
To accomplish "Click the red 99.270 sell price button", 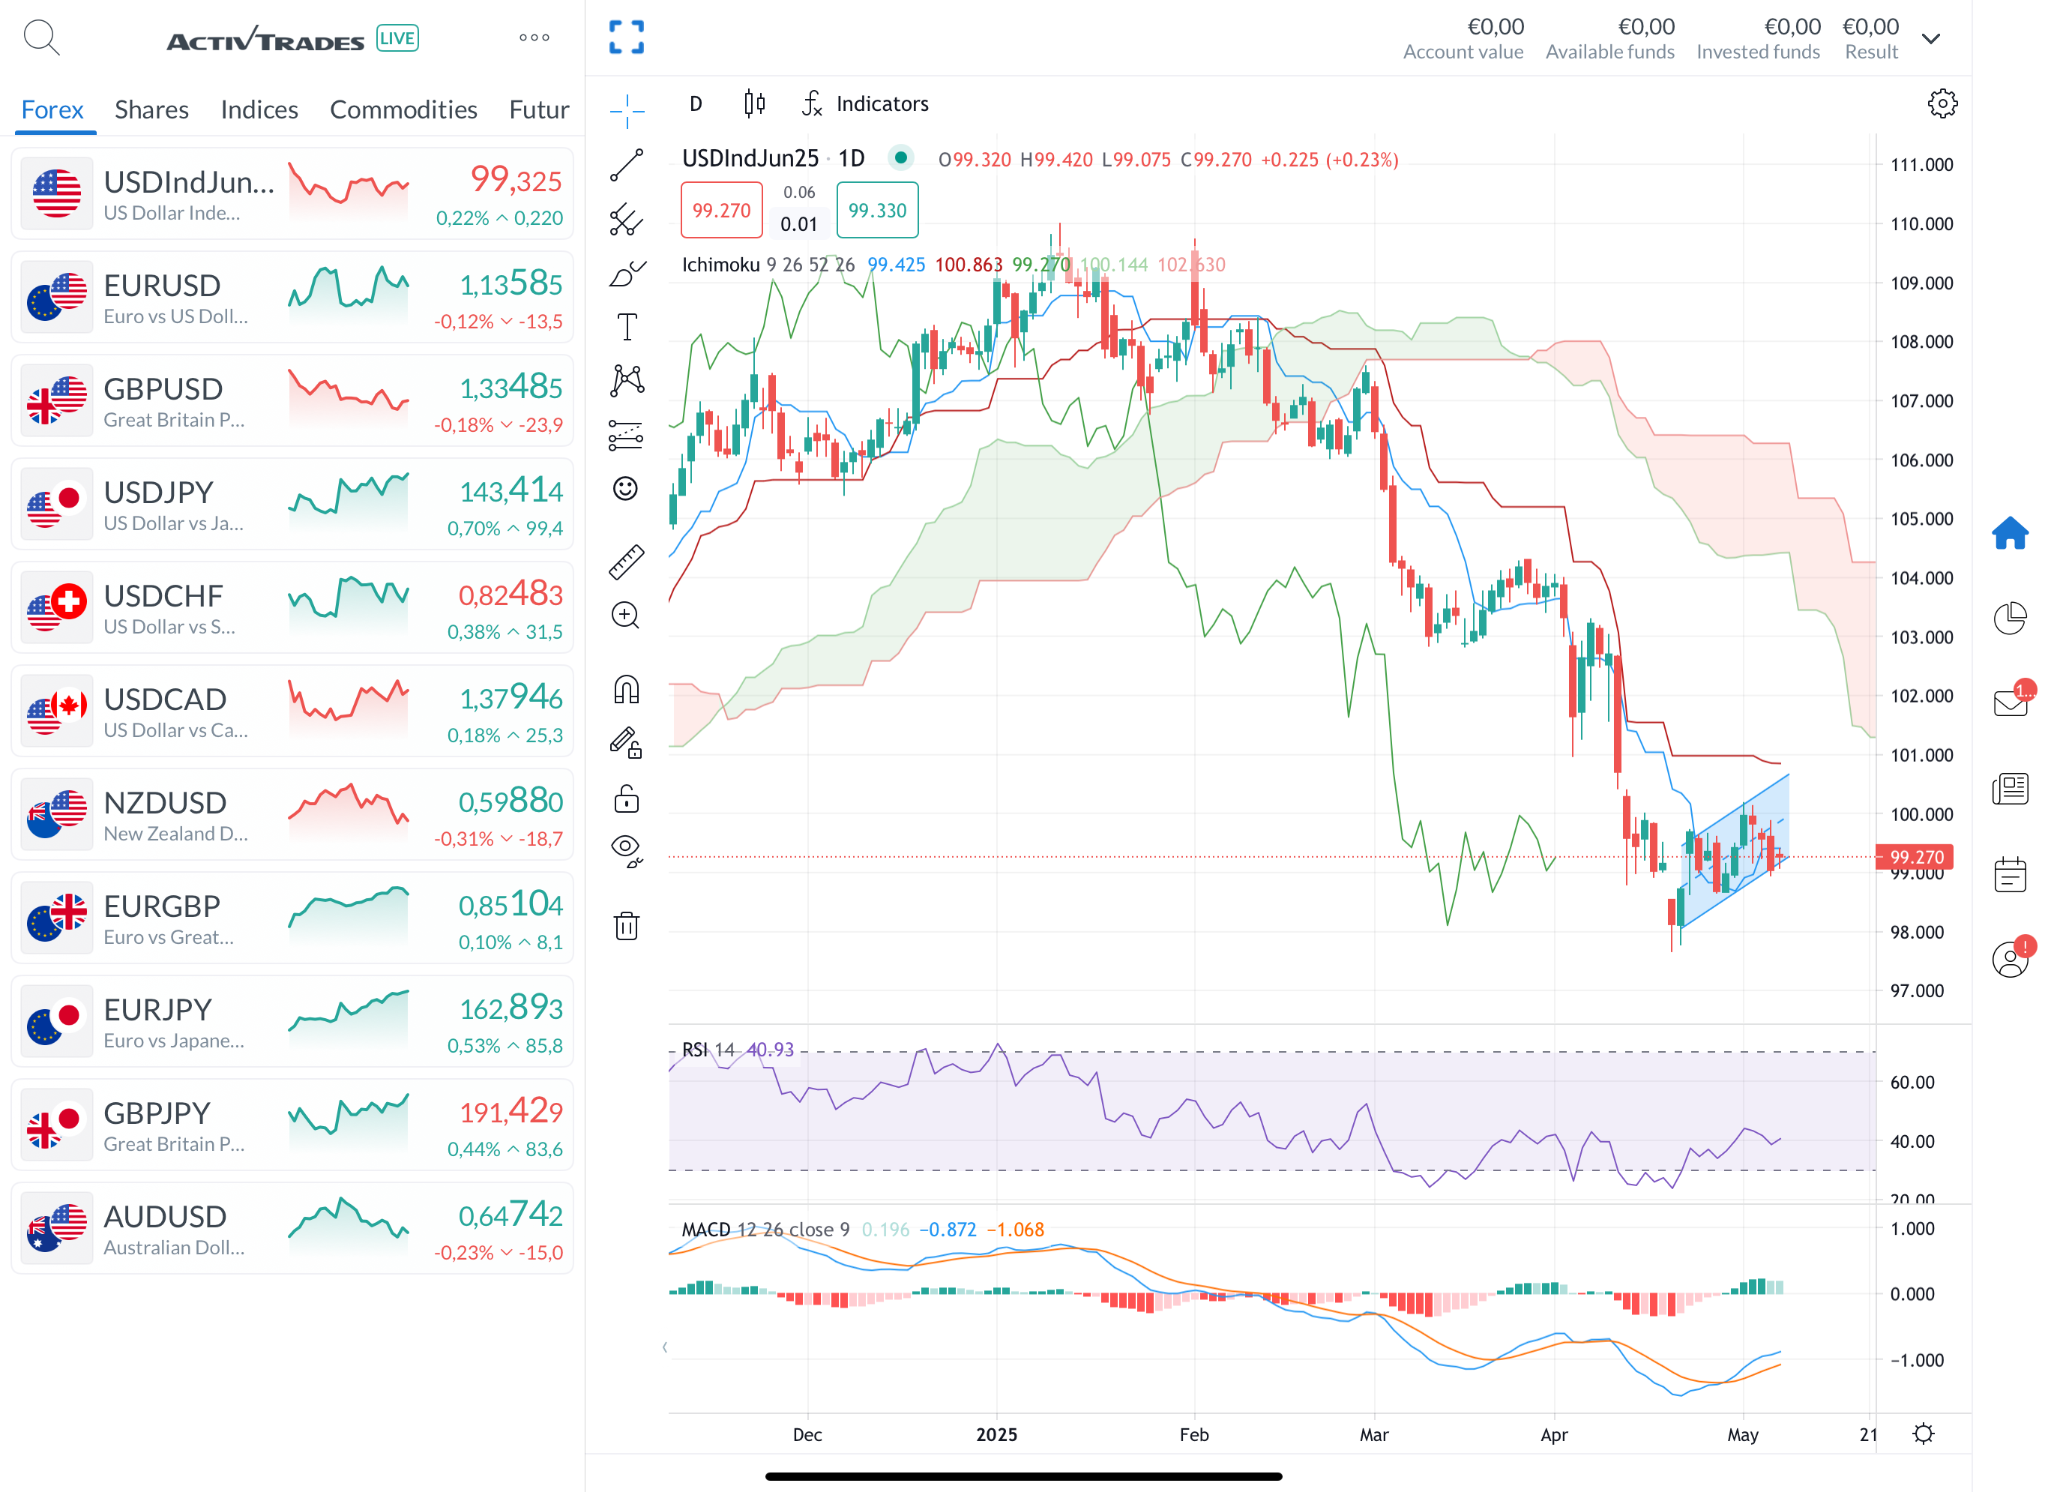I will 721,210.
